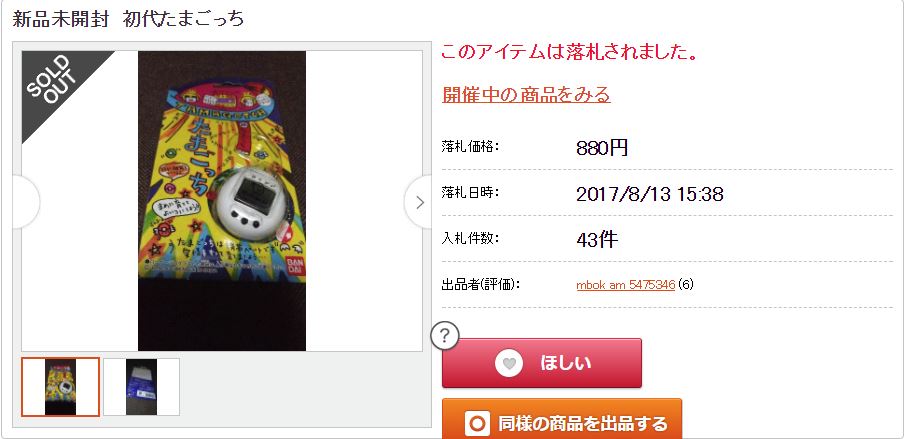Visit seller mbok_am_5475346 profile

[x=625, y=285]
